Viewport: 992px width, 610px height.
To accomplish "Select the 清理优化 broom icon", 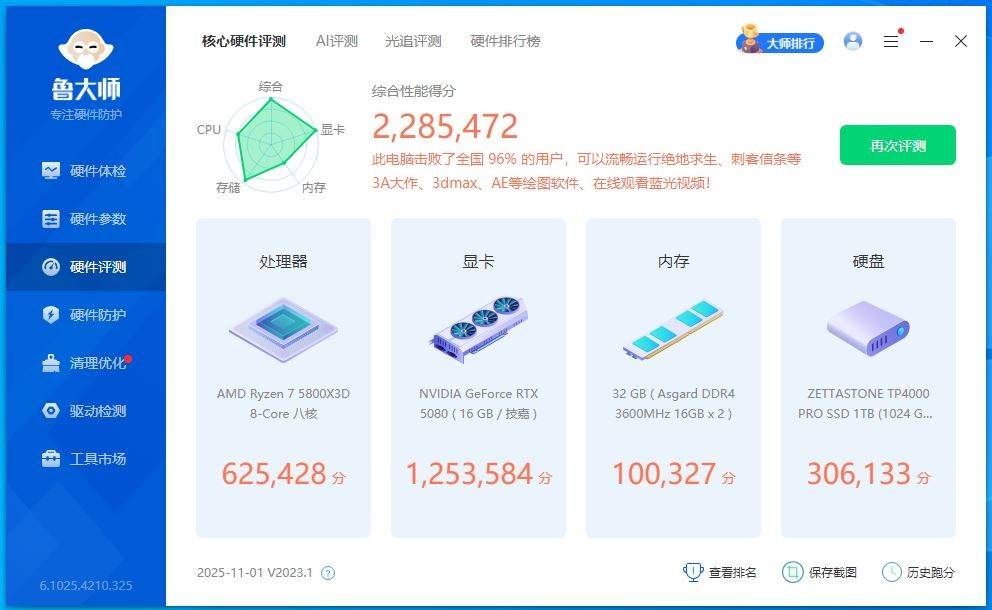I will tap(53, 363).
